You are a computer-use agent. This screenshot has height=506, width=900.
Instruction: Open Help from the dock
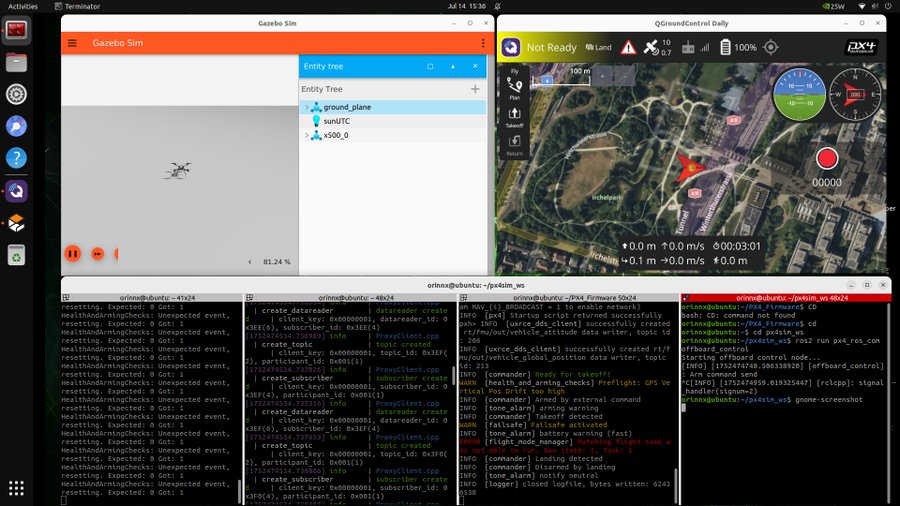point(16,158)
